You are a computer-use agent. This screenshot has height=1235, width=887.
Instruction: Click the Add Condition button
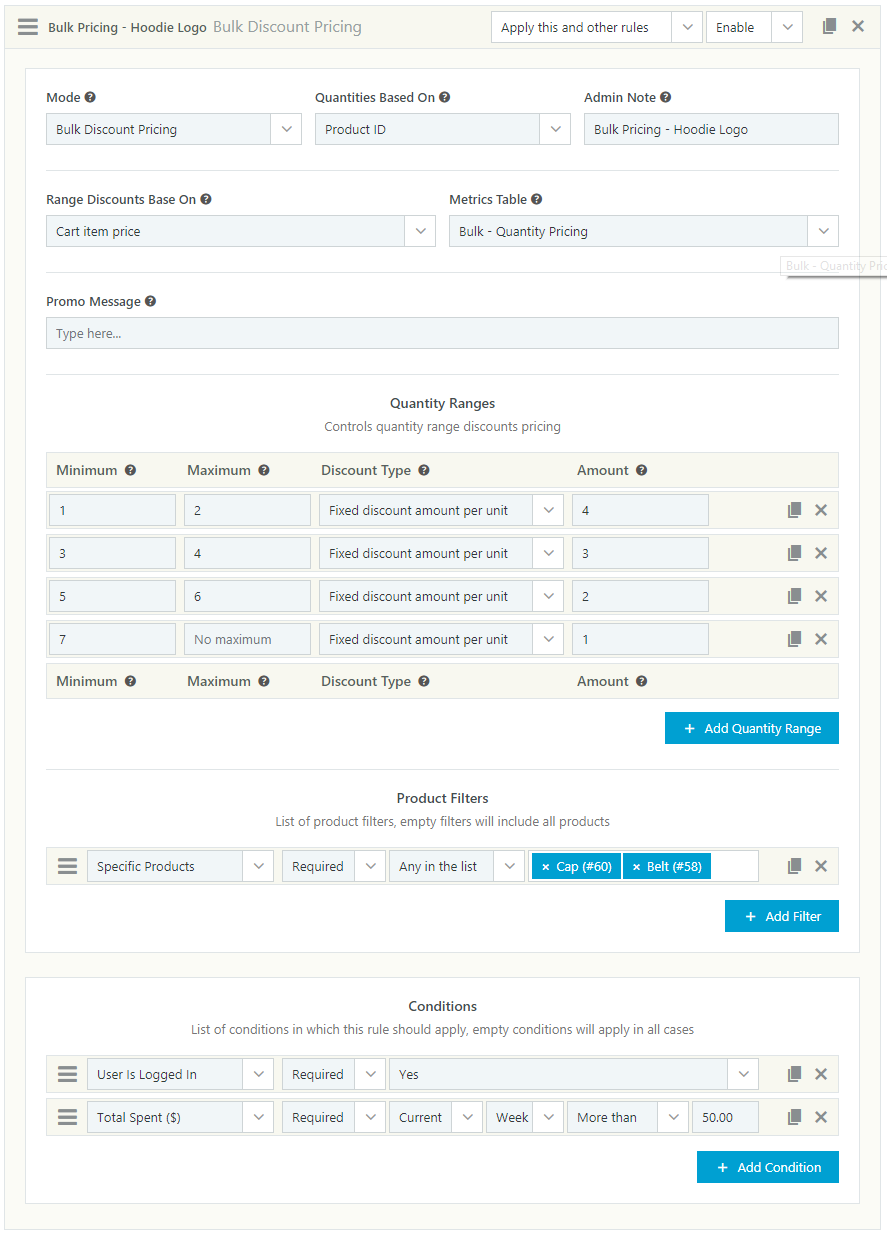click(767, 1167)
